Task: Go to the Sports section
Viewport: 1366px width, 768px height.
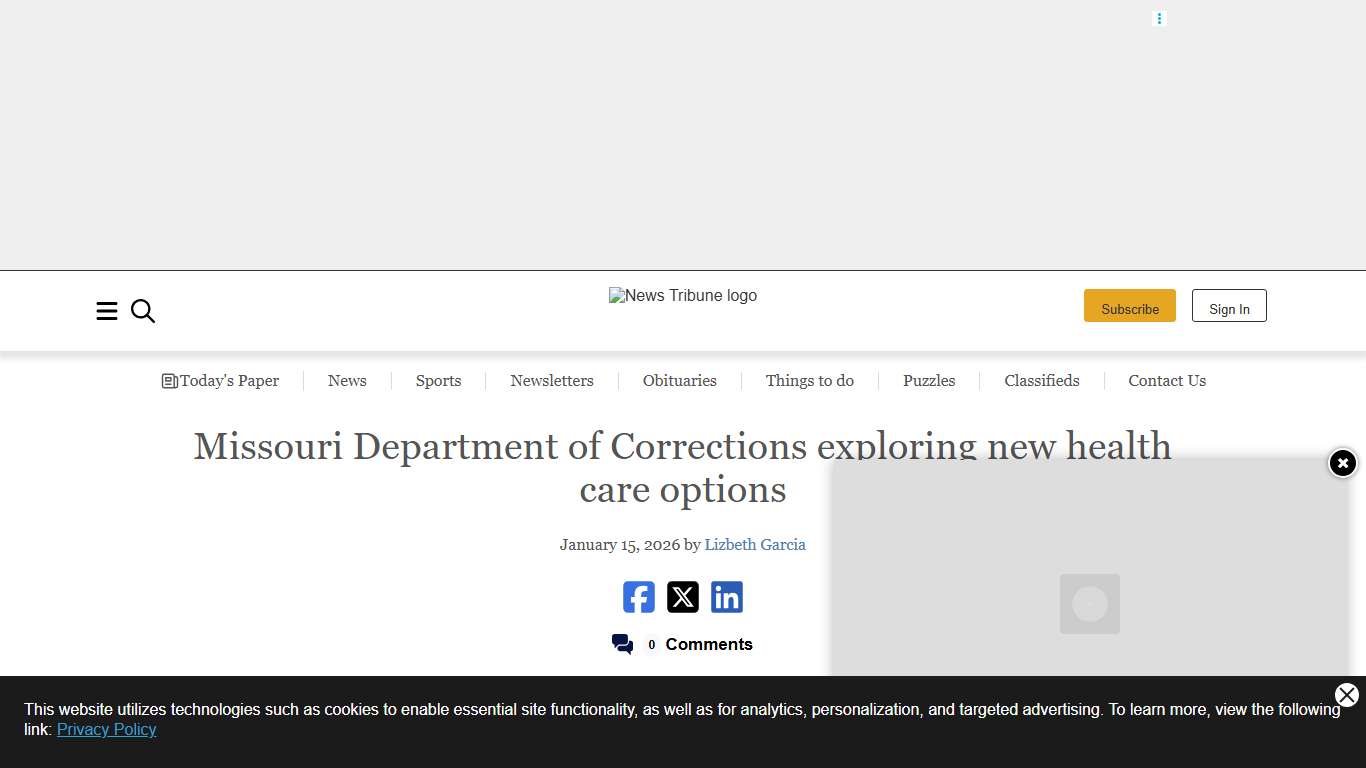Action: tap(438, 380)
